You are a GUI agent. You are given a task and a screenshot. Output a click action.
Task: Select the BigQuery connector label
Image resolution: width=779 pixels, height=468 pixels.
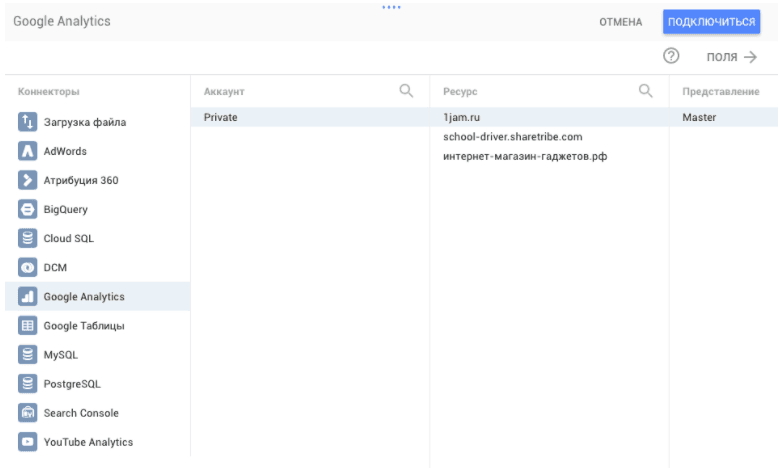(x=66, y=210)
